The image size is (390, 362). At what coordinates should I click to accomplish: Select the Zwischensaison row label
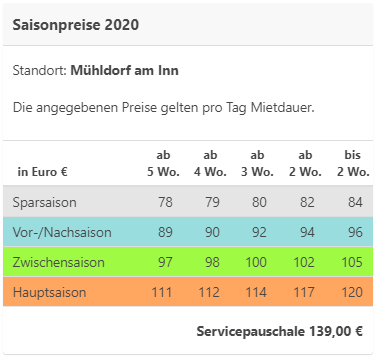click(x=59, y=262)
